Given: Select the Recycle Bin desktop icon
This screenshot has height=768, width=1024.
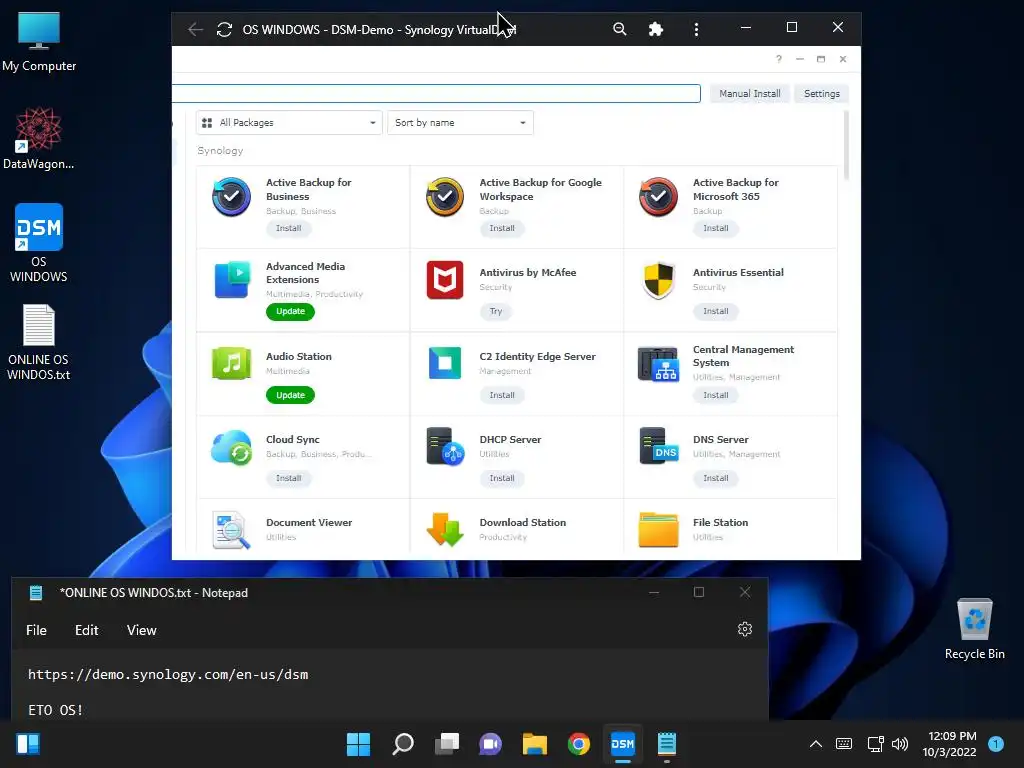Looking at the screenshot, I should (974, 629).
